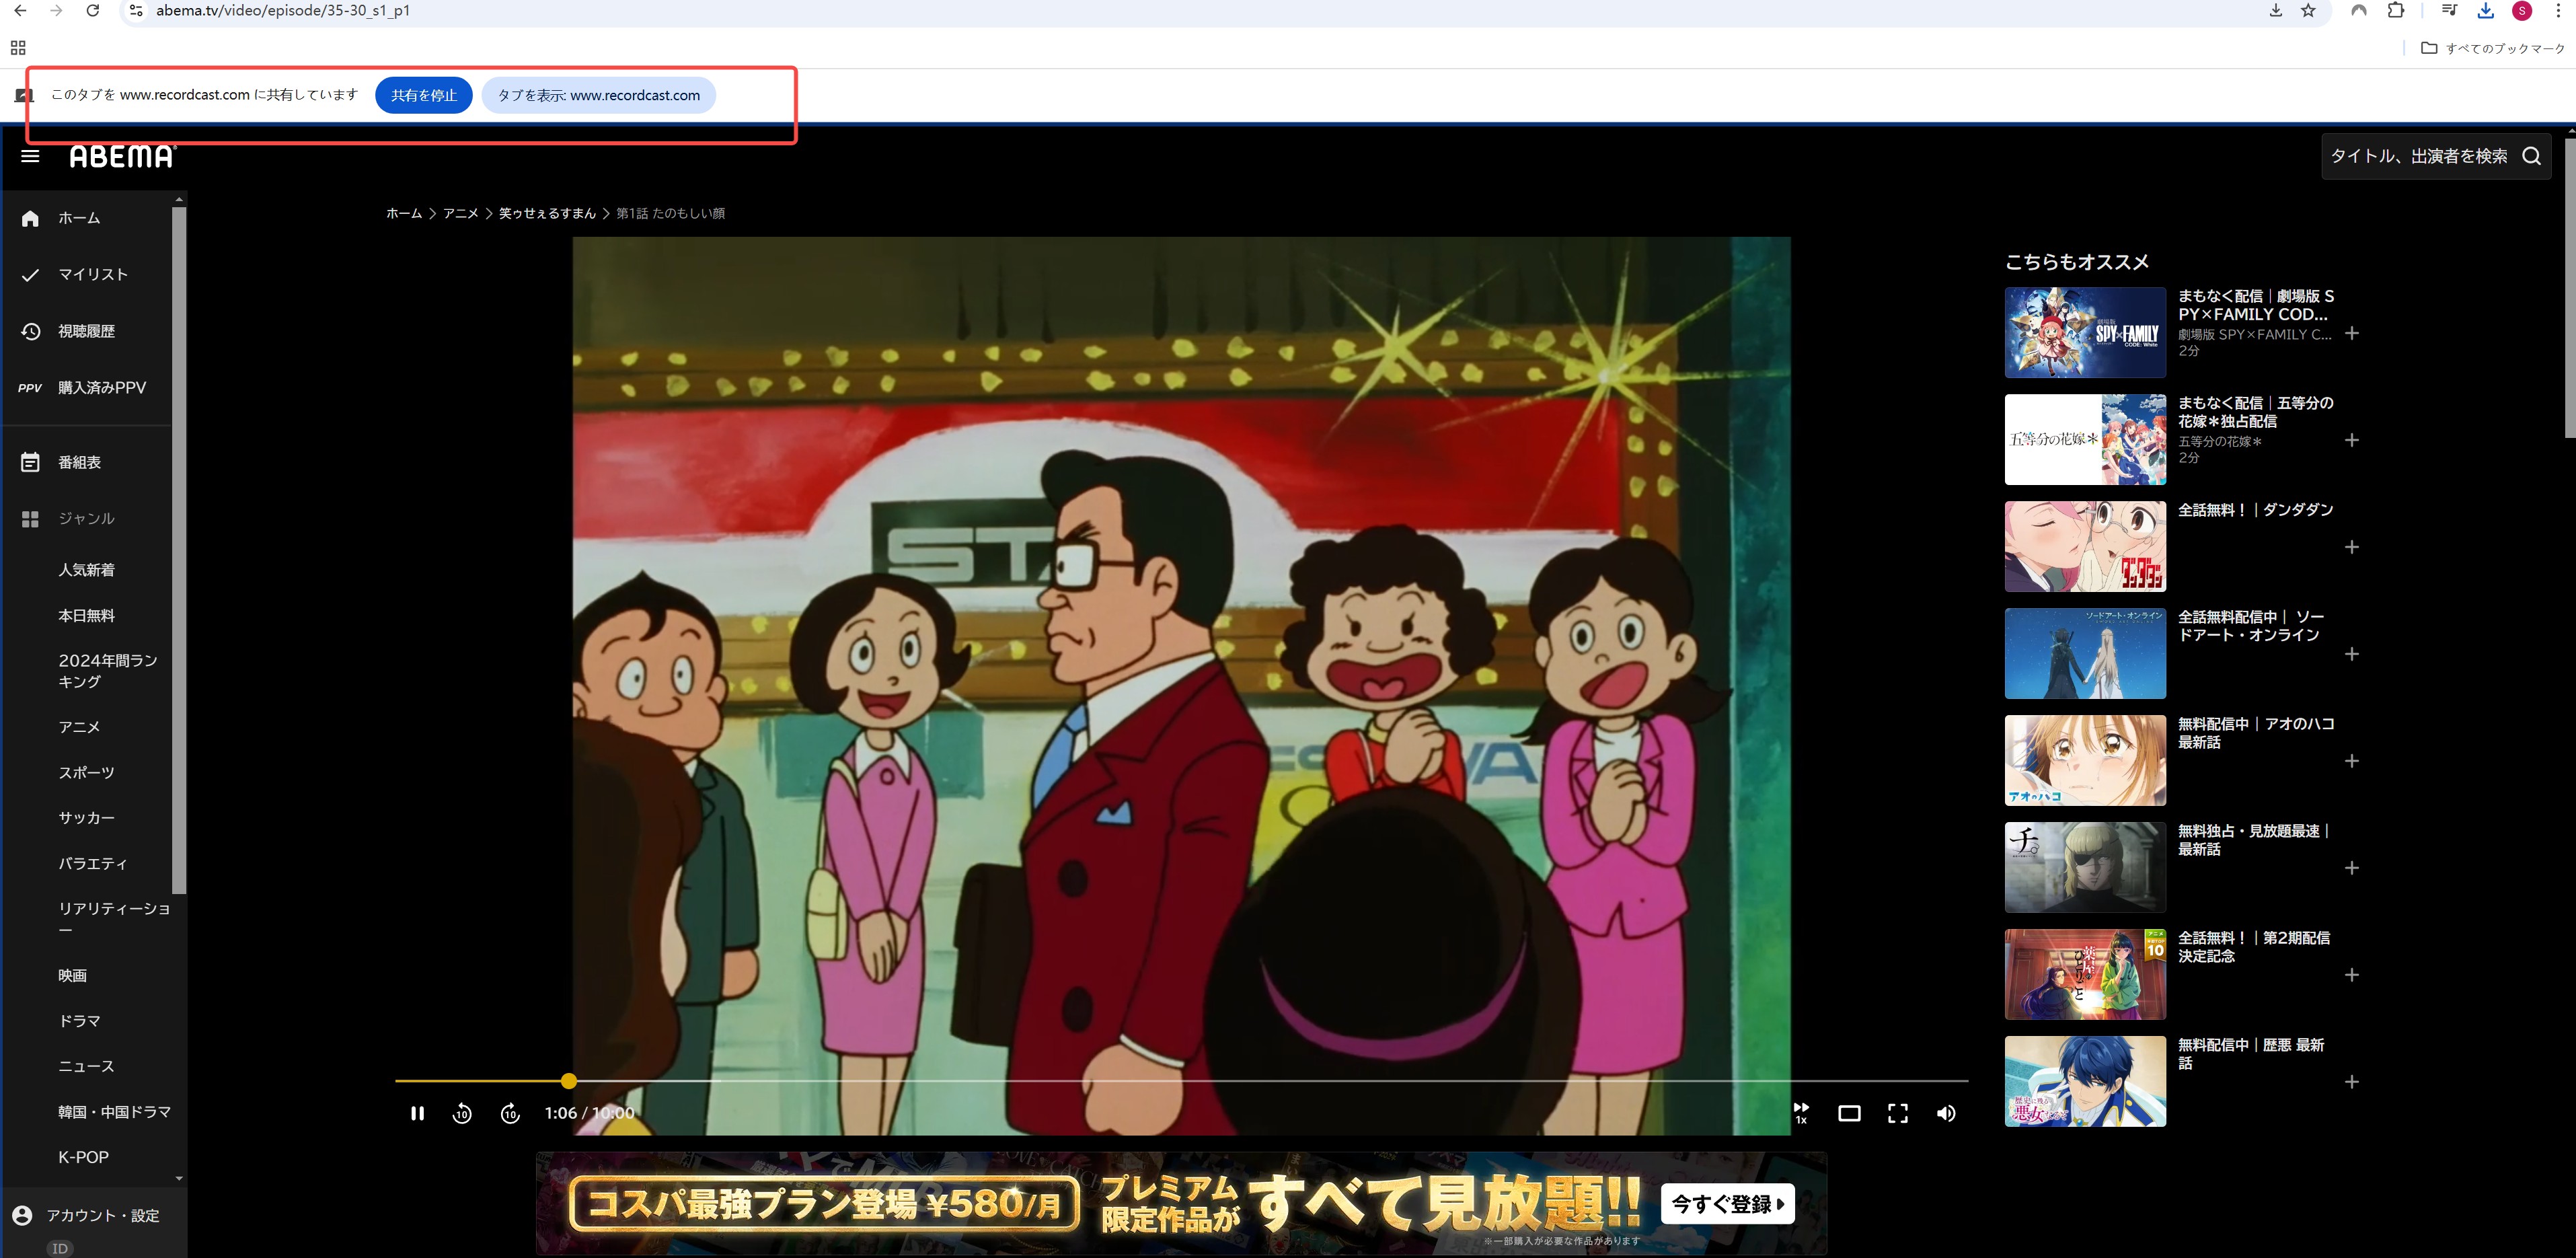Open マイリスト in sidebar
Viewport: 2576px width, 1258px height.
point(93,274)
